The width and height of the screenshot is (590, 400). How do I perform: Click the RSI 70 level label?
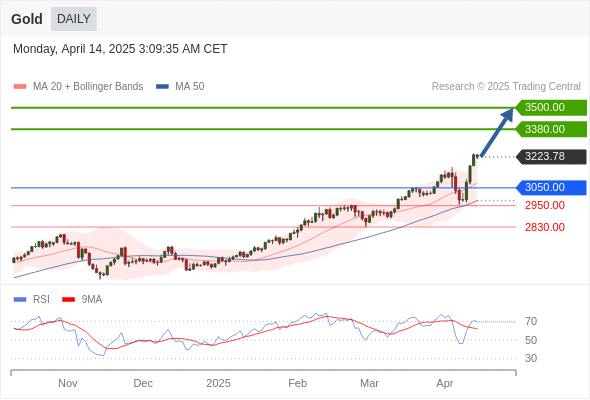coord(531,321)
